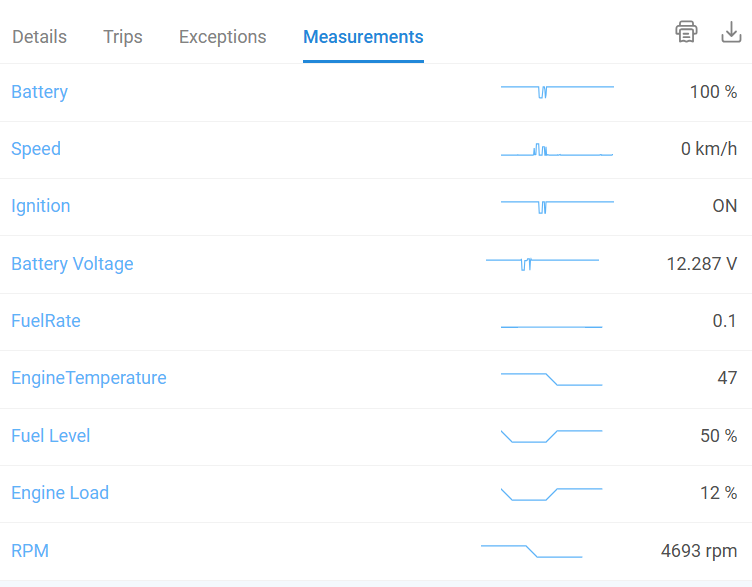Open the Battery measurement link
The image size is (752, 587).
[39, 92]
